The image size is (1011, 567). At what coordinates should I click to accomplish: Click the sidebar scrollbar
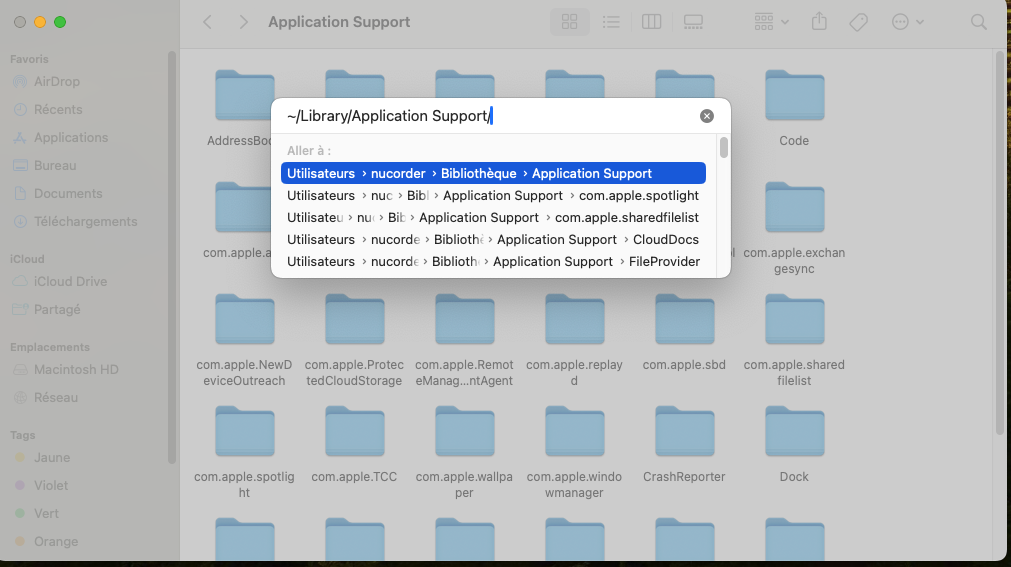click(172, 257)
